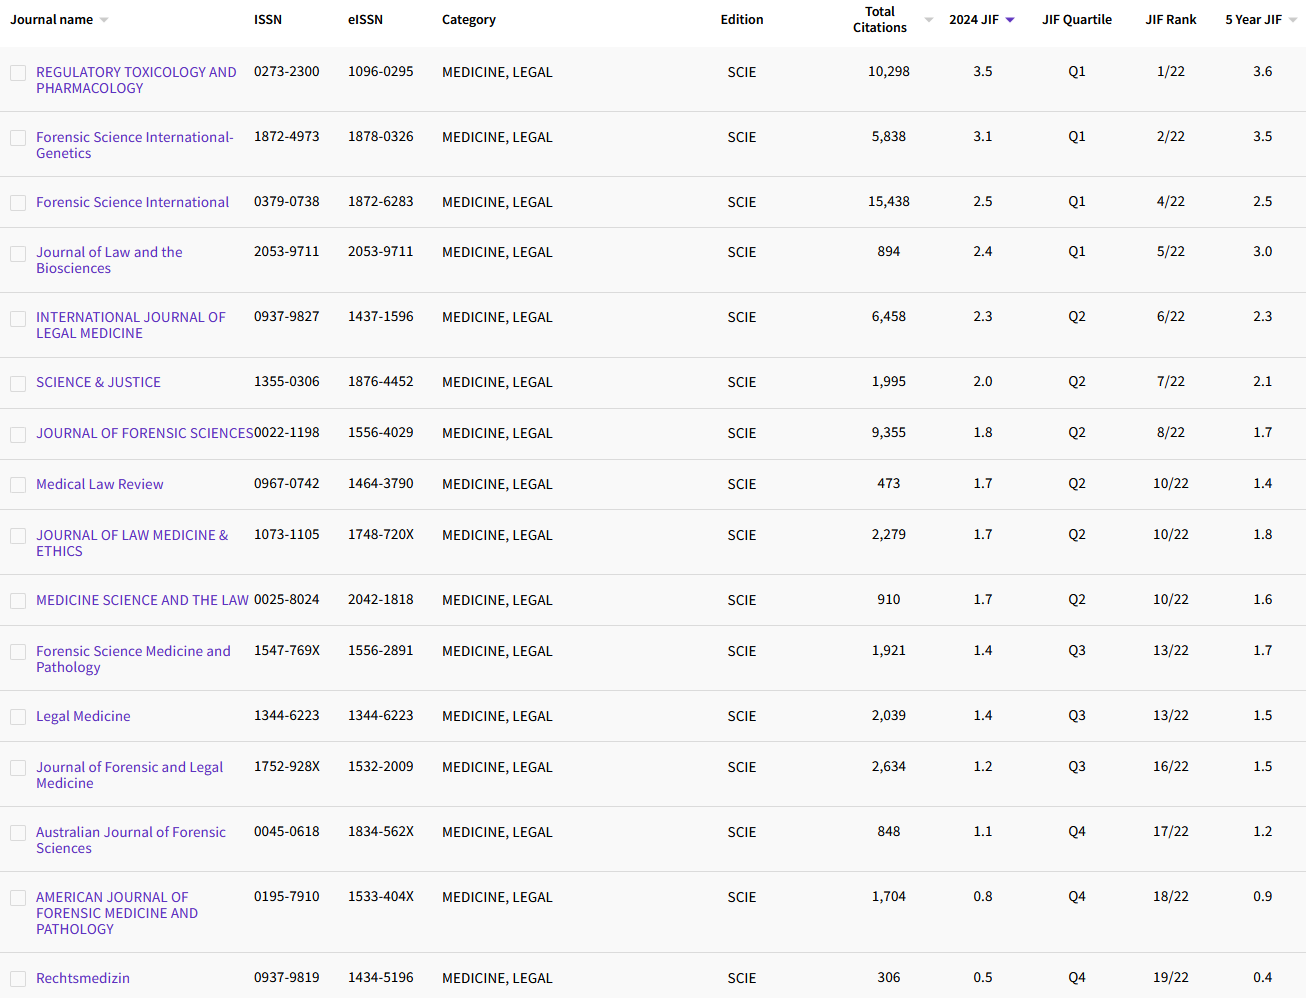
Task: Select the checkbox for Regulatory Toxicology and Pharmacology
Action: click(18, 73)
